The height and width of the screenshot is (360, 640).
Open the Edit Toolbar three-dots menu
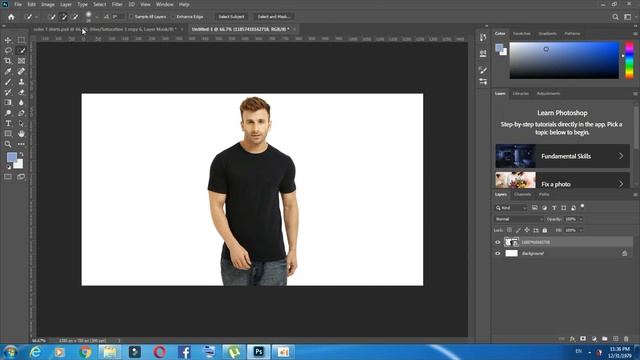coord(21,144)
